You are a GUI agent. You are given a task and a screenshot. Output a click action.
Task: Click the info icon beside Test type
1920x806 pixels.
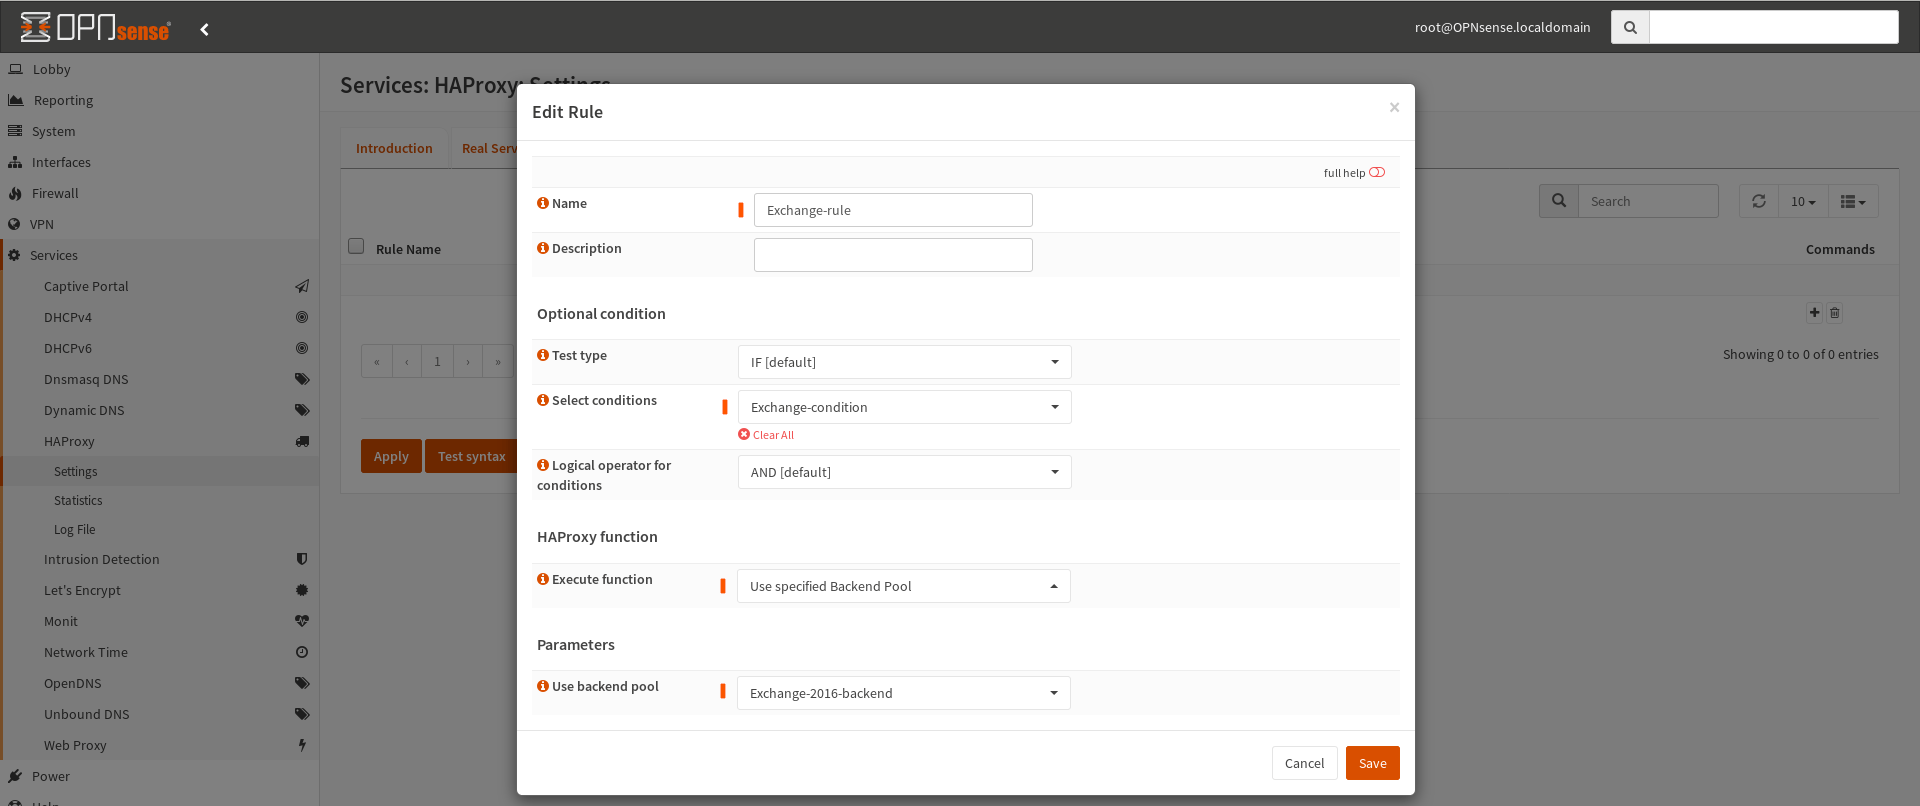tap(543, 355)
